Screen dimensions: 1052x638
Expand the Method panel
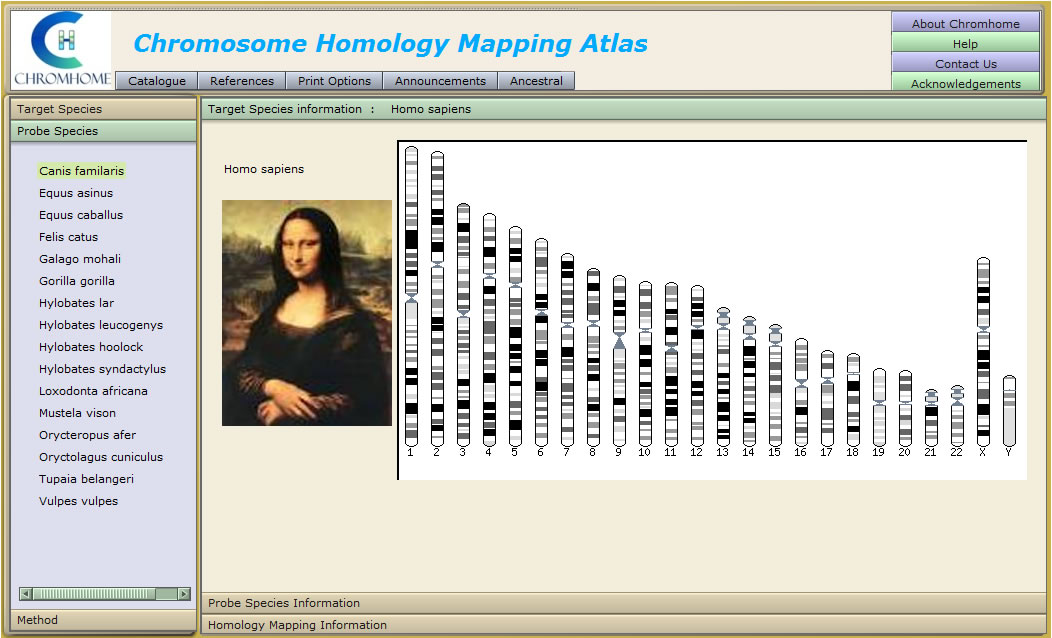tap(103, 620)
